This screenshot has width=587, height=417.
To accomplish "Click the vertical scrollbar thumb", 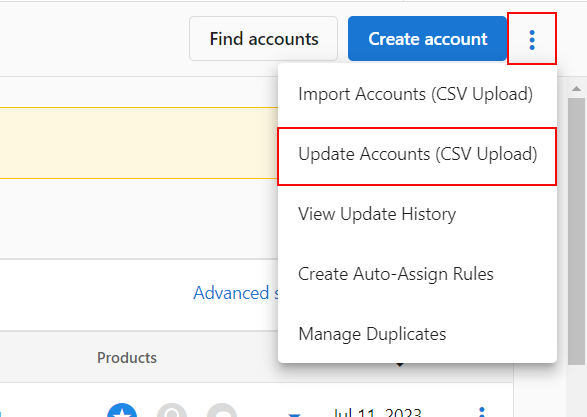I will pos(577,231).
